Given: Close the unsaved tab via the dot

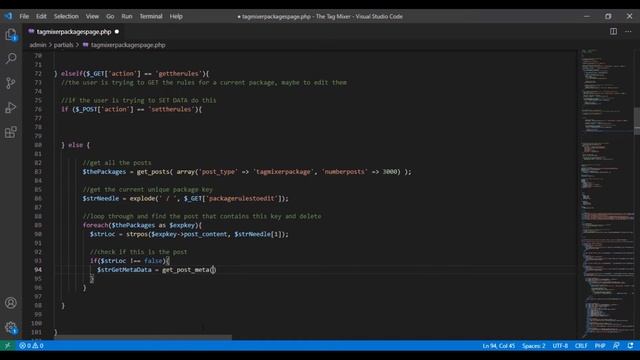Looking at the screenshot, I should pos(117,31).
